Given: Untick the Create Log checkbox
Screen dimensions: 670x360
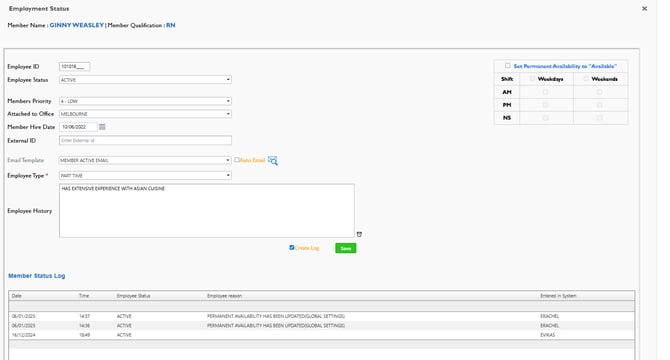Looking at the screenshot, I should [x=292, y=247].
